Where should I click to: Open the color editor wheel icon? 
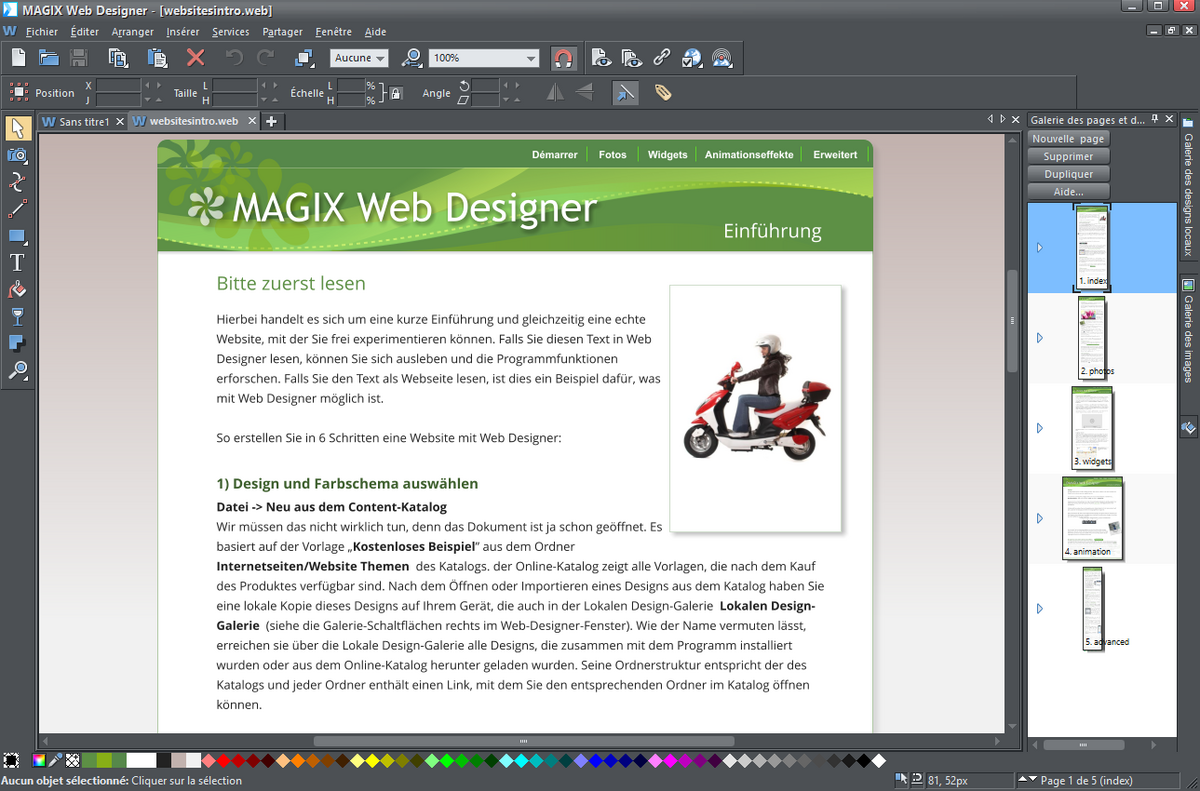click(39, 761)
